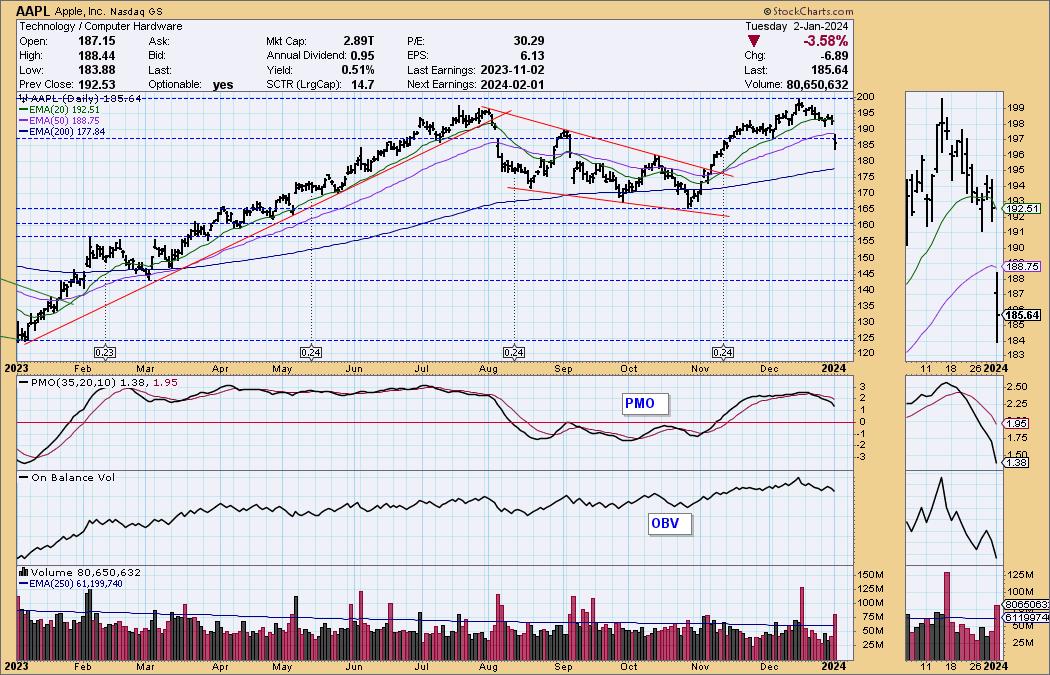Click the red down-triangle change indicator
The height and width of the screenshot is (675, 1050).
[753, 42]
